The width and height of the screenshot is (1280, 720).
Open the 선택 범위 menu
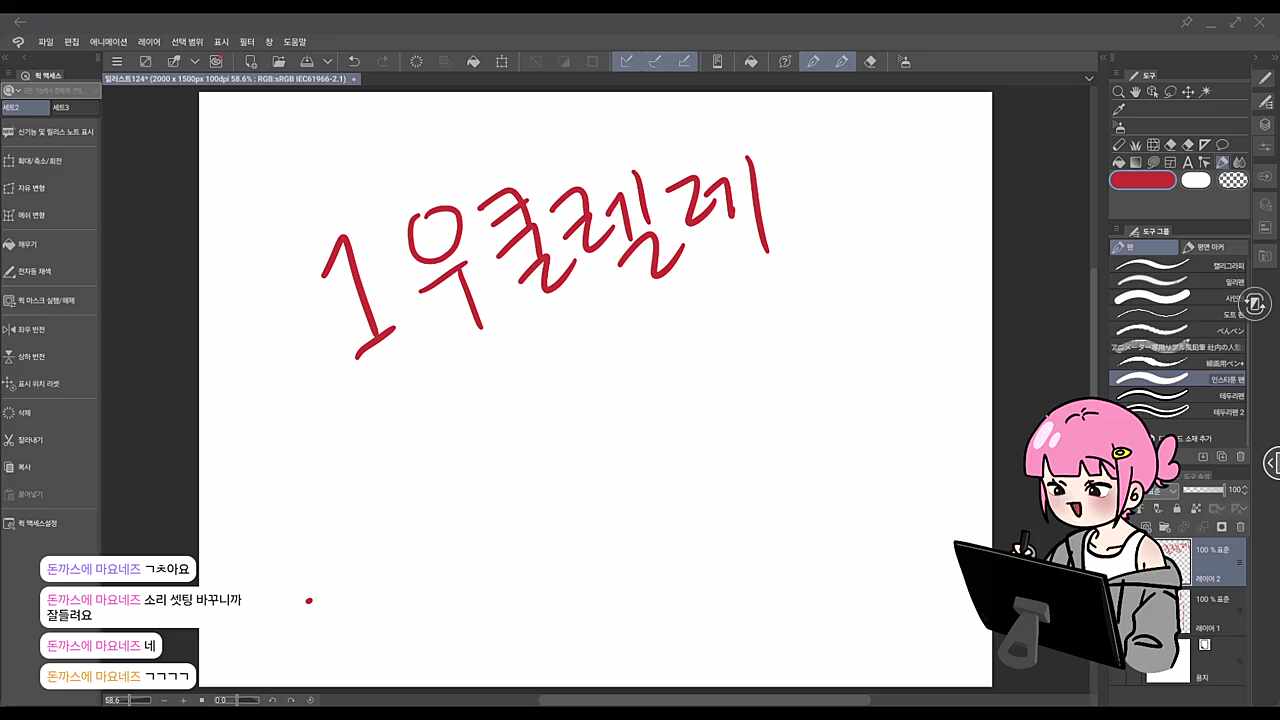187,42
